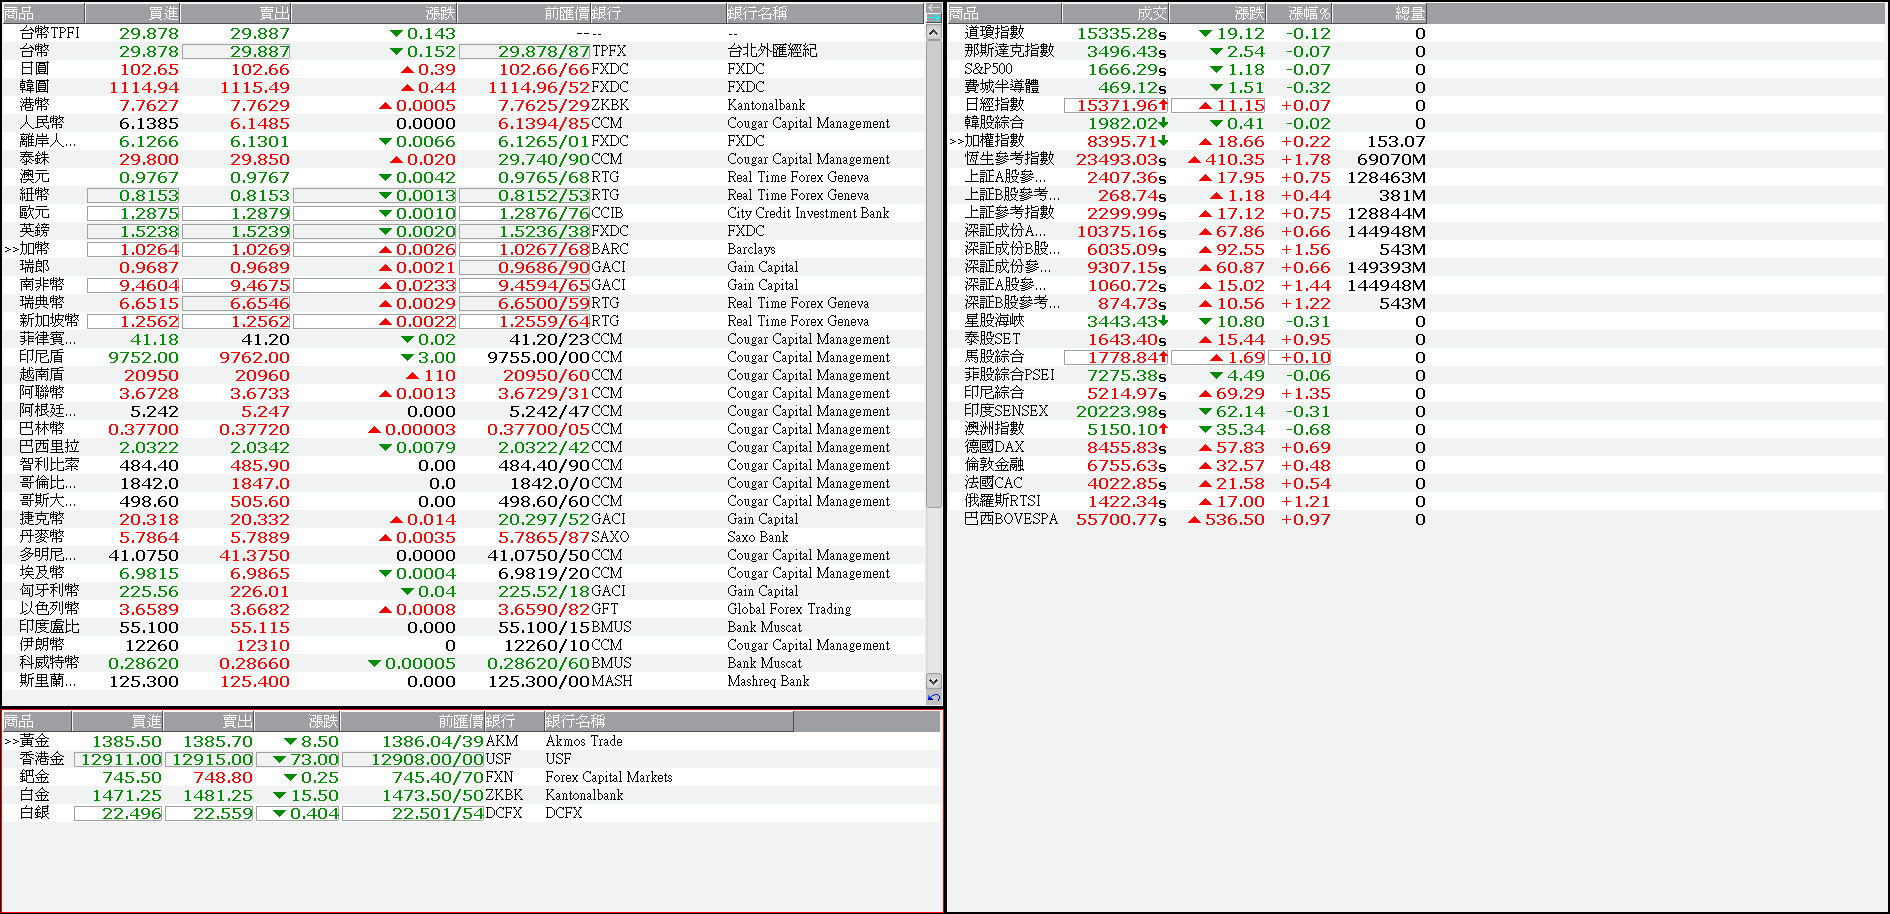Click bank name Global Forex Trading
Viewport: 1890px width, 914px height.
click(789, 609)
